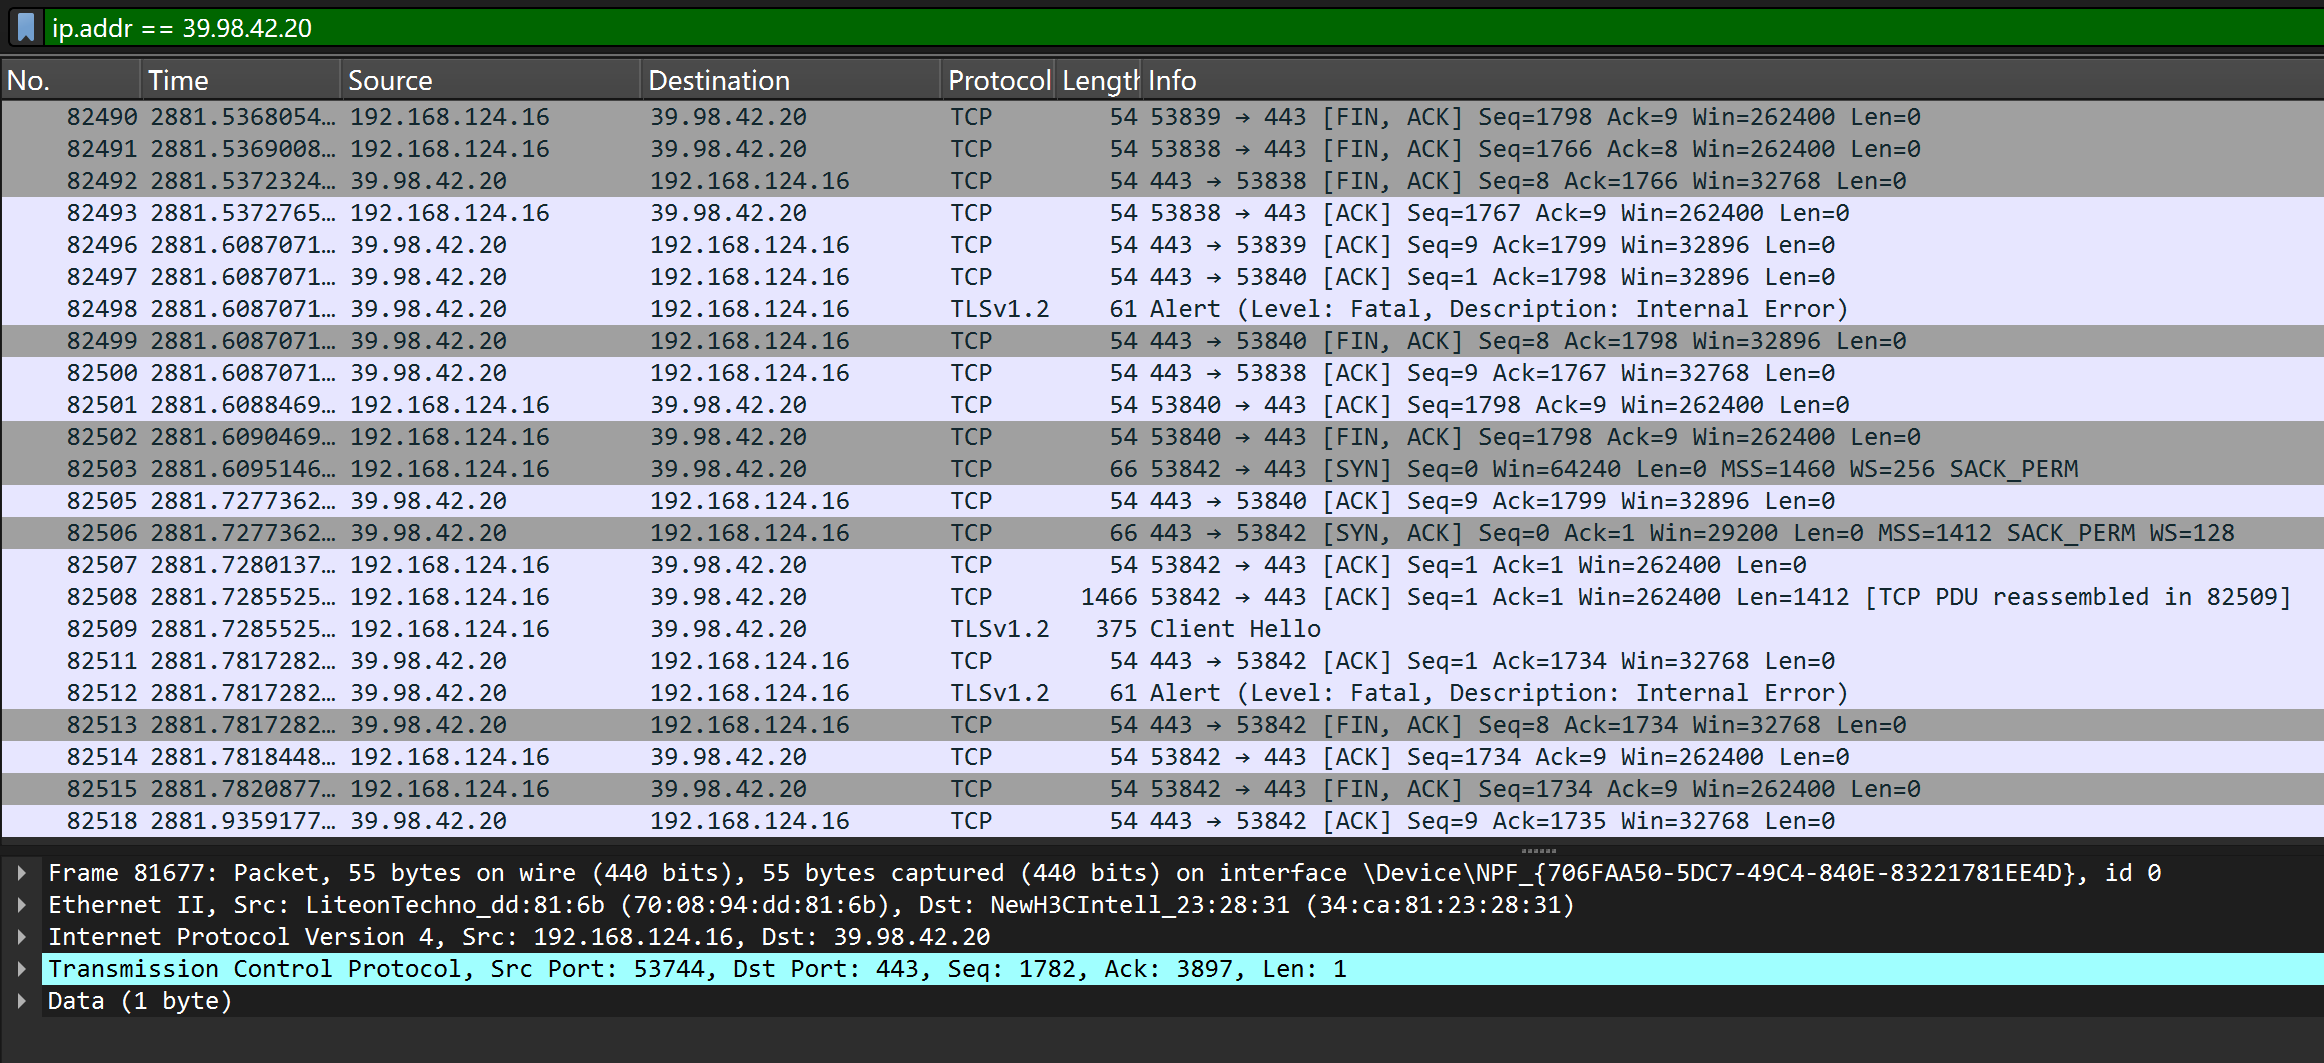The width and height of the screenshot is (2324, 1063).
Task: Sort by the Protocol column header
Action: [998, 80]
